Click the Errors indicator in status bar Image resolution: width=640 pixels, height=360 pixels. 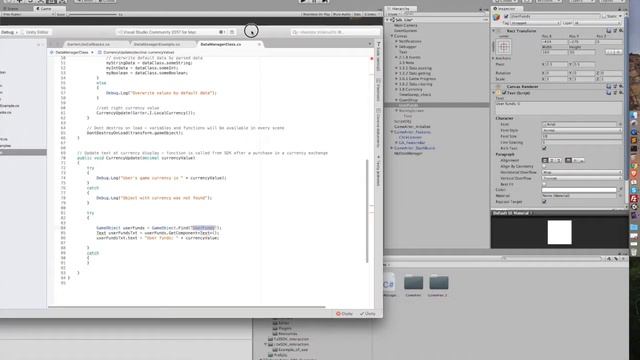(x=344, y=314)
